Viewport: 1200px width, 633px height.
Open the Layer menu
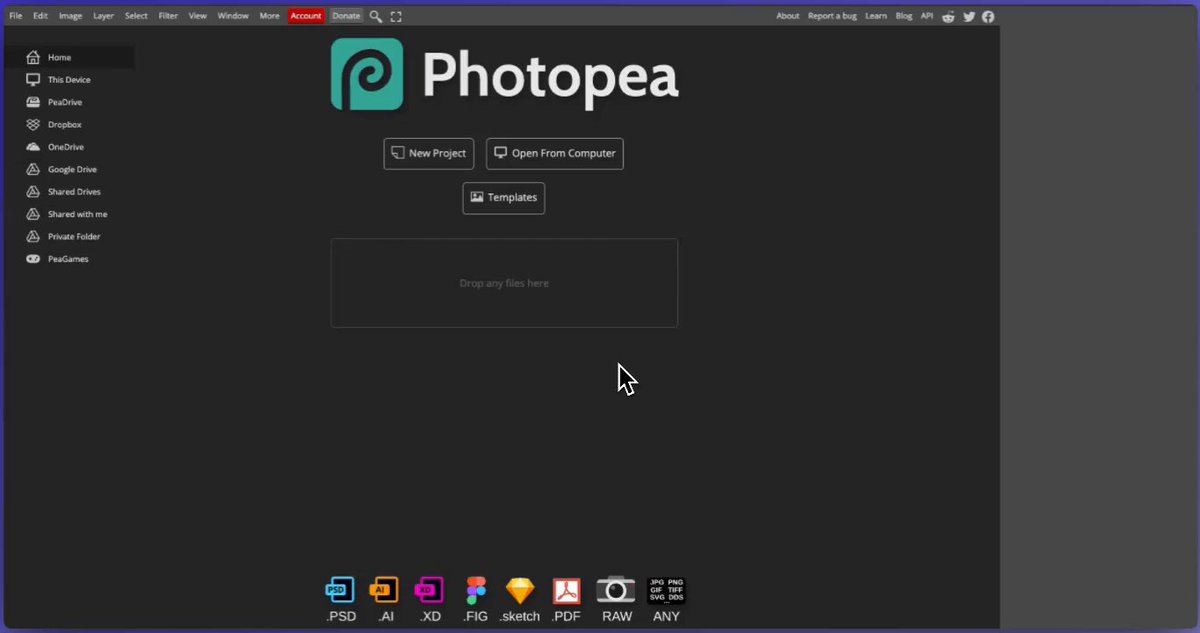click(x=103, y=16)
